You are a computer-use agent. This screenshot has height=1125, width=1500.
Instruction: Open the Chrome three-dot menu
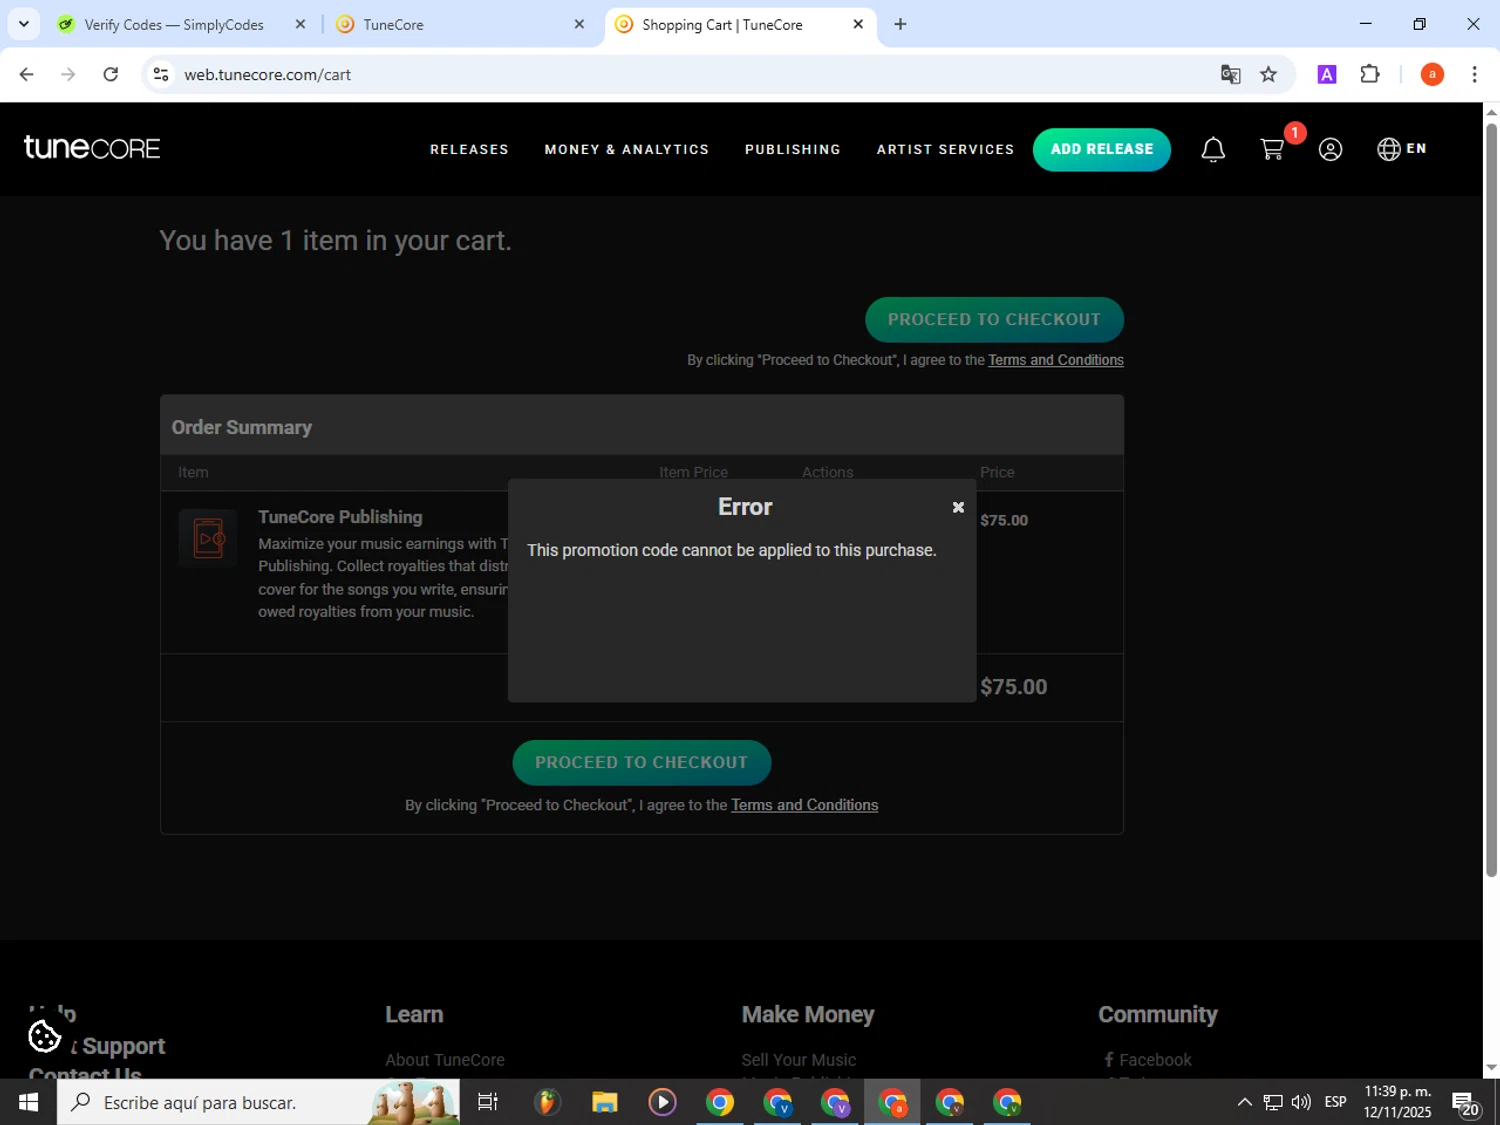point(1474,75)
